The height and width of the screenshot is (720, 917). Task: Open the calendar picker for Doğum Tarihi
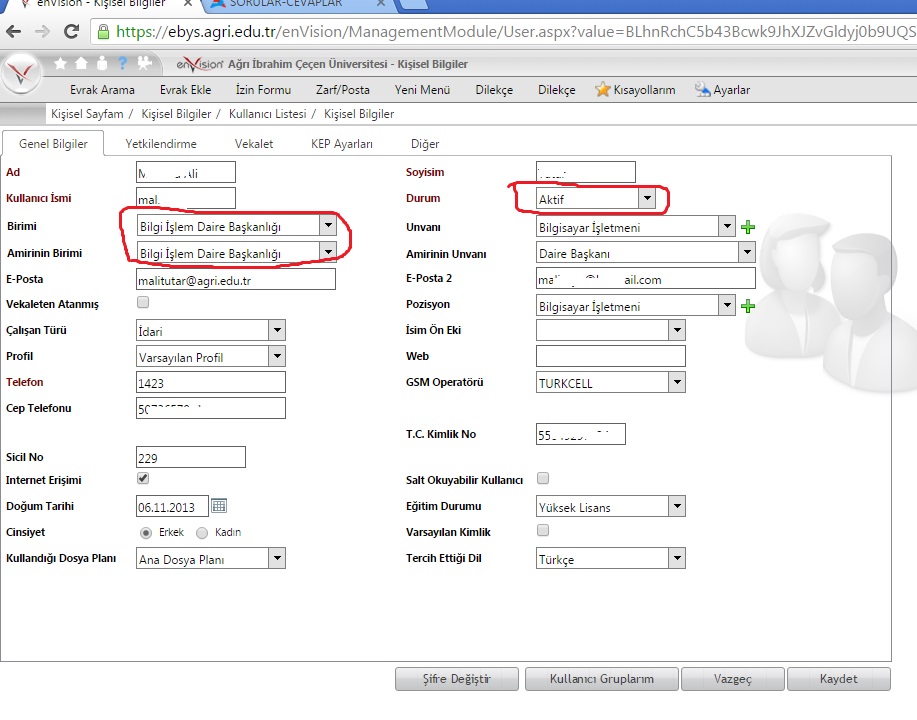click(x=219, y=506)
